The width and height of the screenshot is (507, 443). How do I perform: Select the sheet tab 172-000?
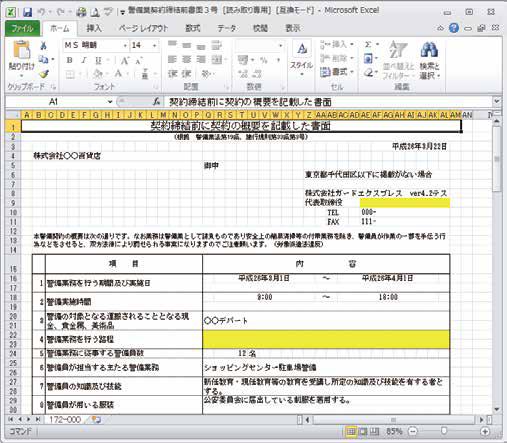point(65,419)
